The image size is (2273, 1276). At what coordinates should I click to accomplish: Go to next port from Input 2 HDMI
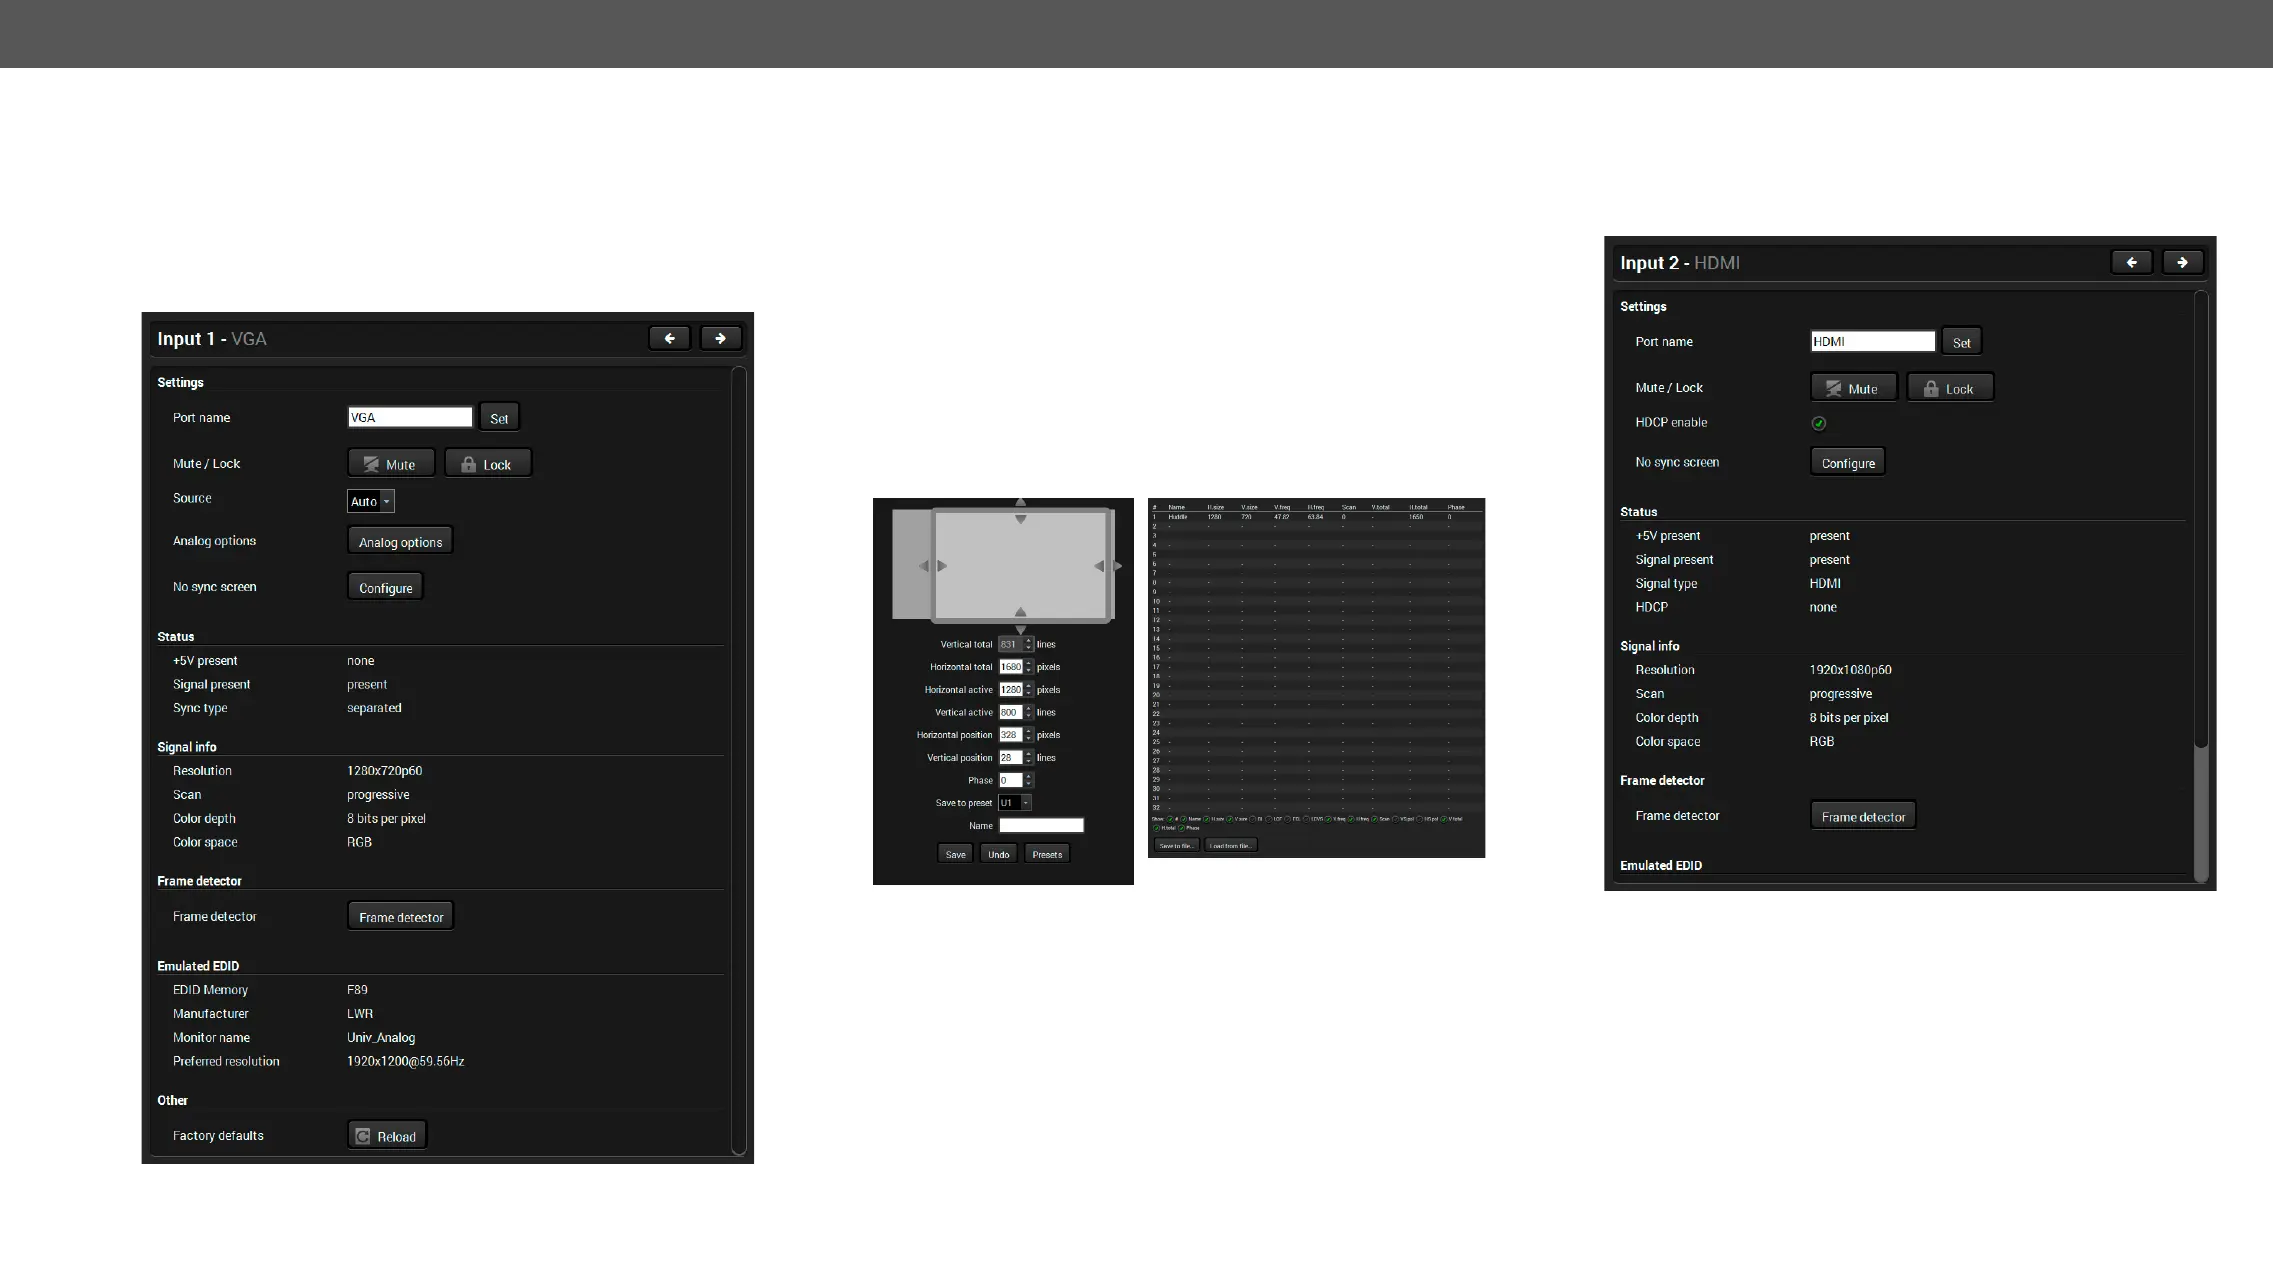tap(2182, 262)
